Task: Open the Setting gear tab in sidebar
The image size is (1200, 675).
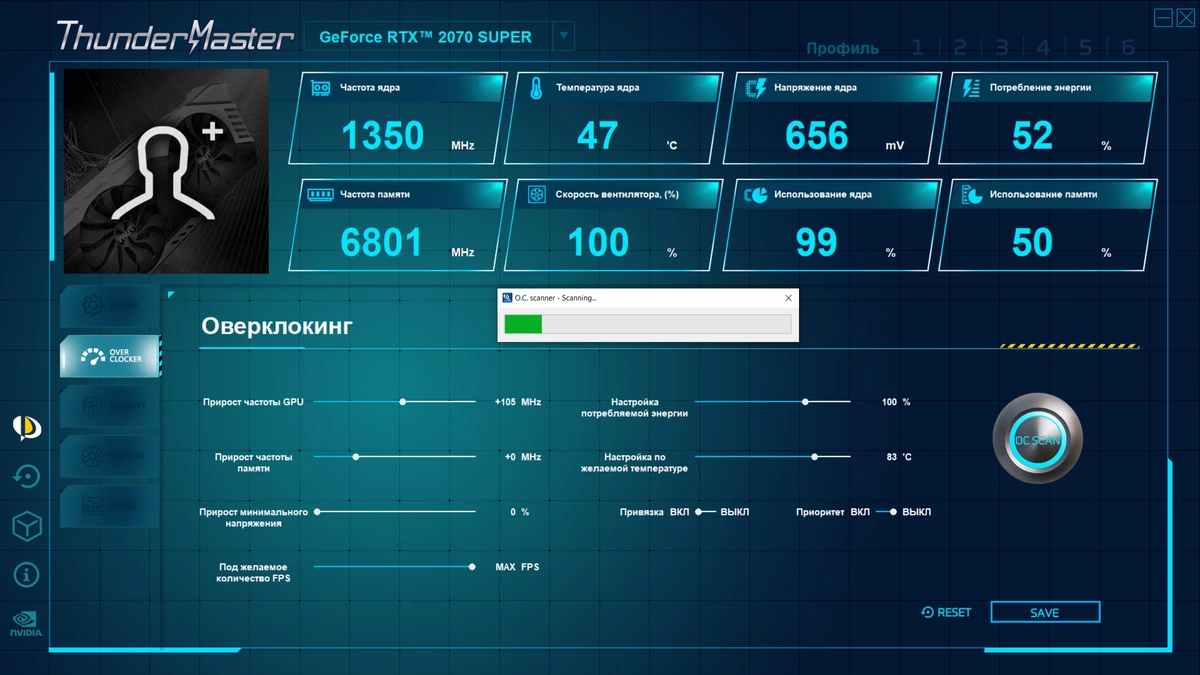Action: [x=110, y=306]
